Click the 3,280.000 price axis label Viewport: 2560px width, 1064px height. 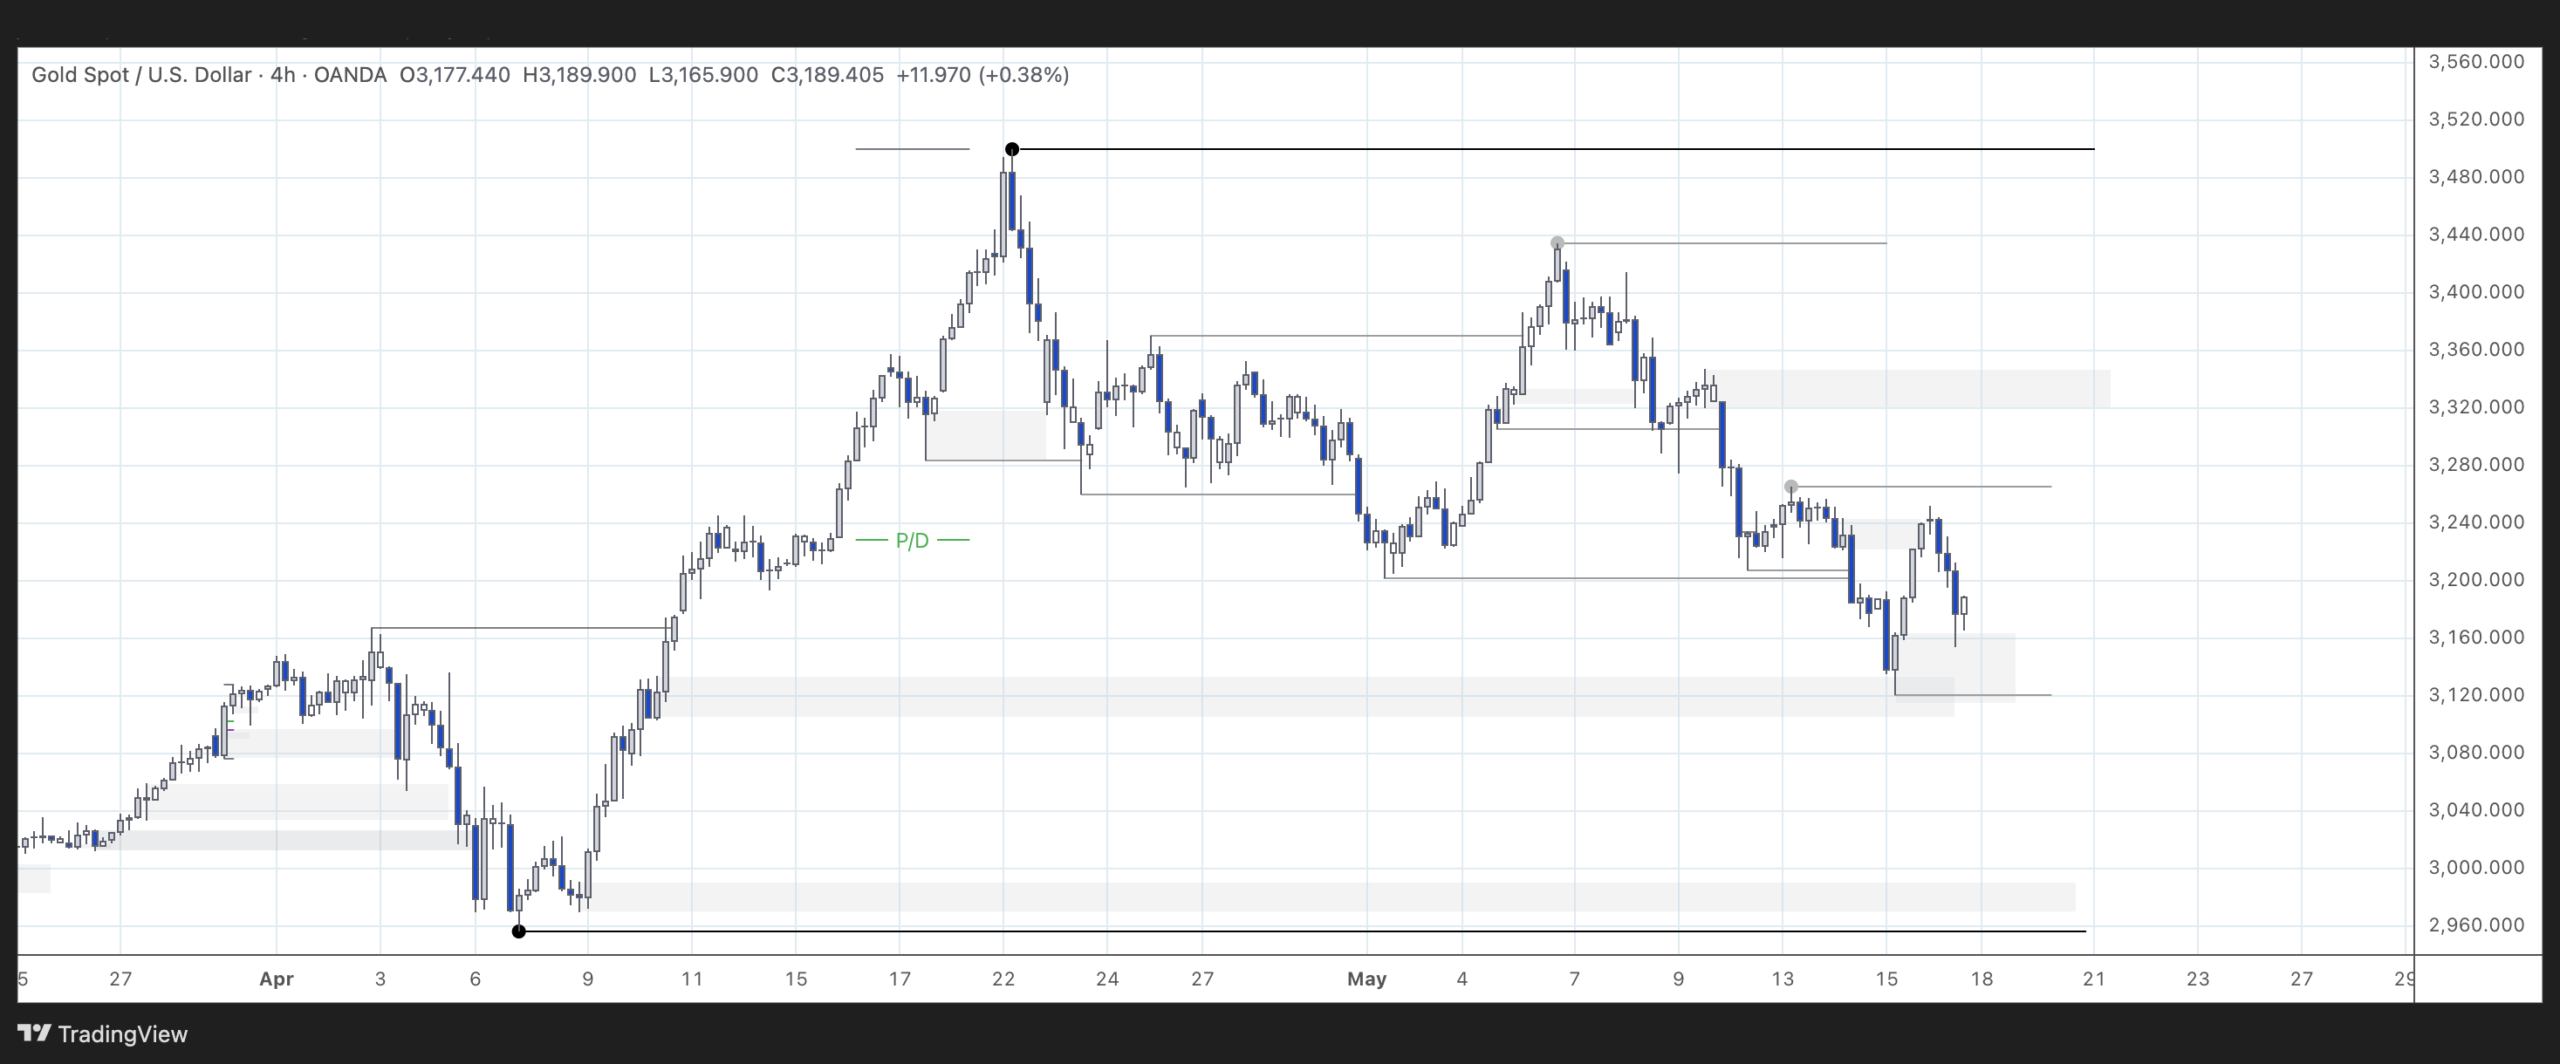2476,465
